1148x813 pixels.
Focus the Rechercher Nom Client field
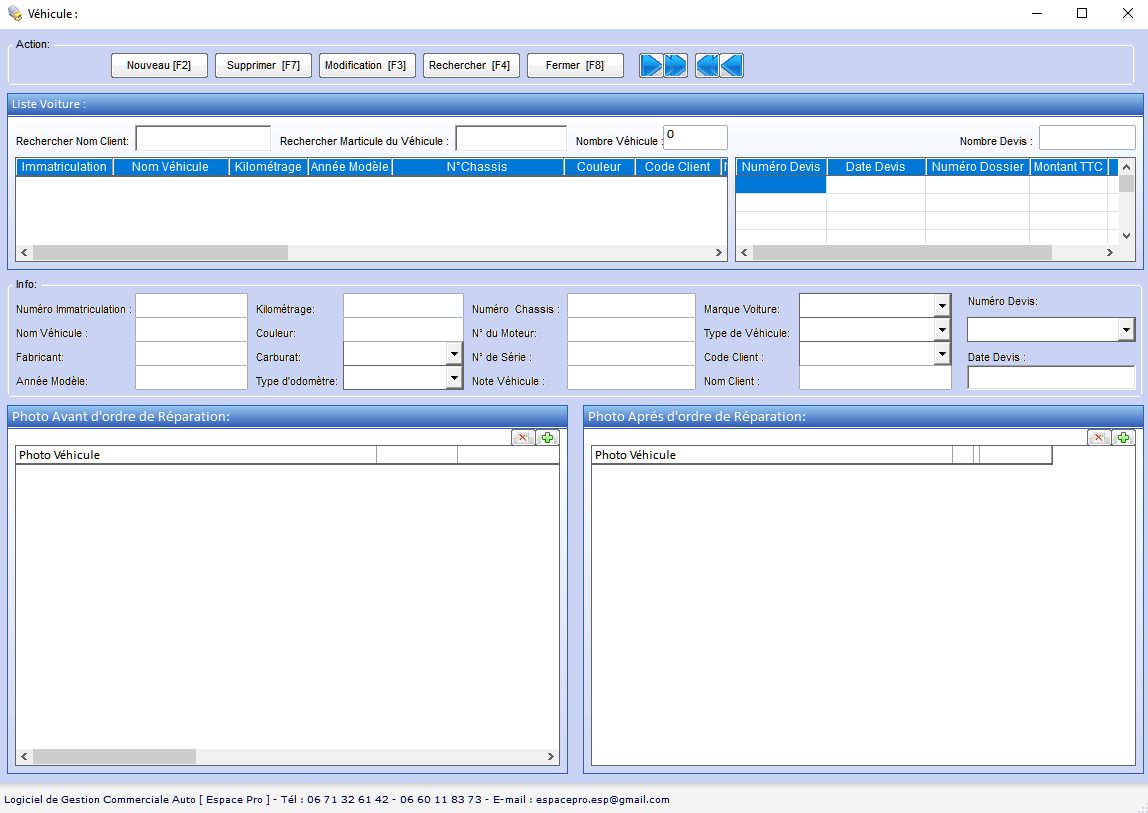pyautogui.click(x=203, y=138)
